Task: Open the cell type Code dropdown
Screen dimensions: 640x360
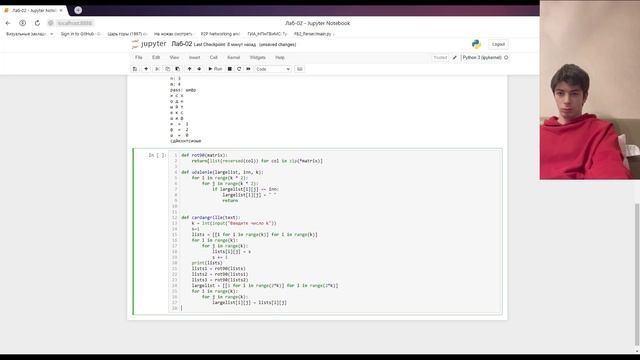Action: [273, 69]
